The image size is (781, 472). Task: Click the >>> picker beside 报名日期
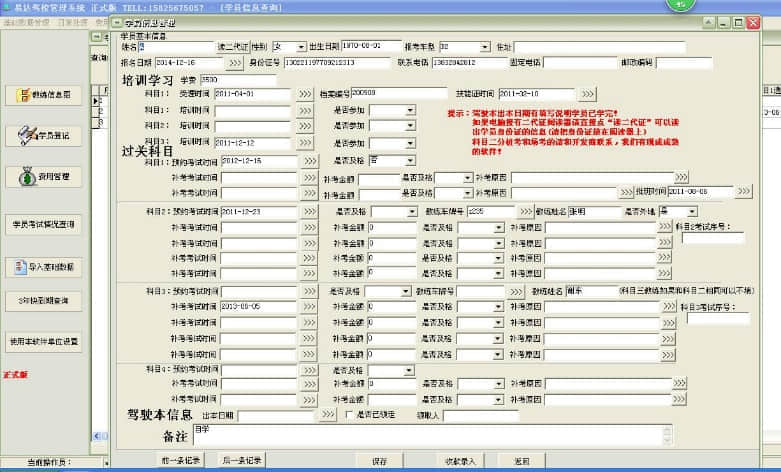(x=235, y=63)
